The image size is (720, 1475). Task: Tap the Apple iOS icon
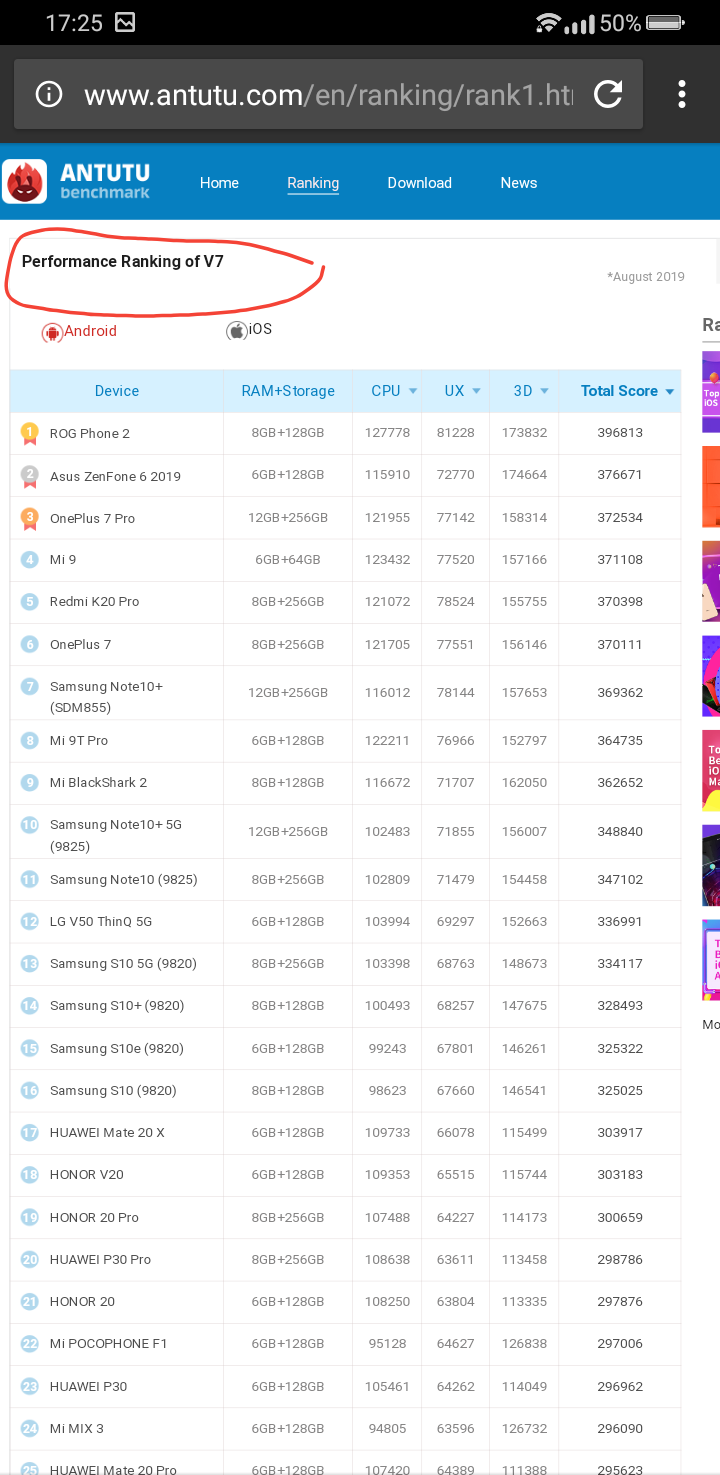(x=237, y=331)
